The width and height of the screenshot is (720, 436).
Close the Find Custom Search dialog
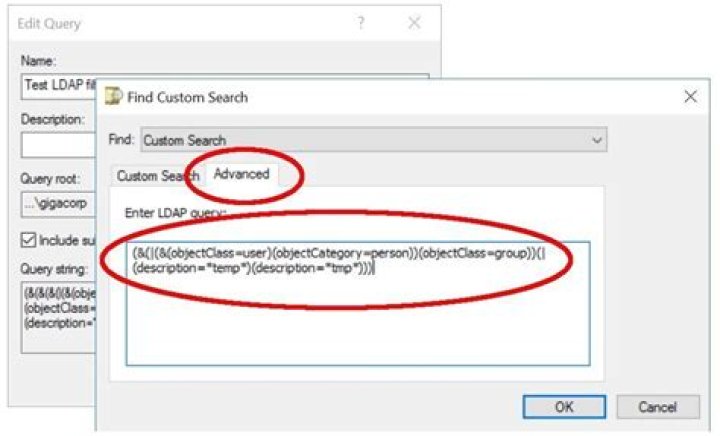tap(689, 97)
